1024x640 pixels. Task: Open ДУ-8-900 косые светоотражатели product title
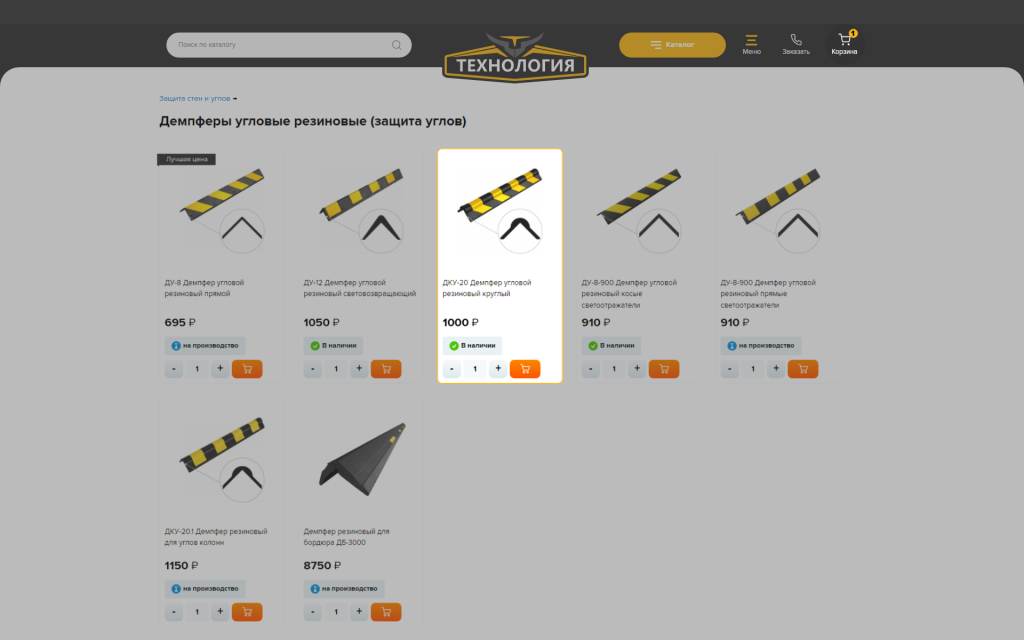click(x=629, y=294)
